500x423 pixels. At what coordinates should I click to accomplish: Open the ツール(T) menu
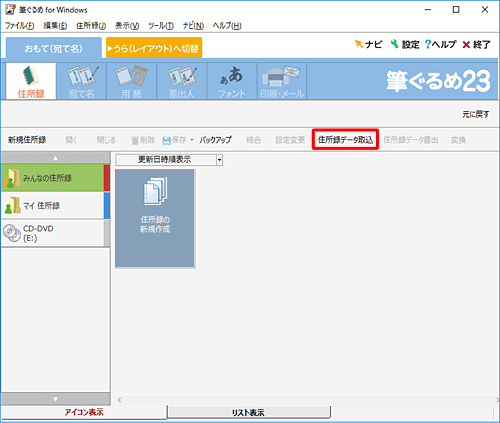[x=161, y=26]
